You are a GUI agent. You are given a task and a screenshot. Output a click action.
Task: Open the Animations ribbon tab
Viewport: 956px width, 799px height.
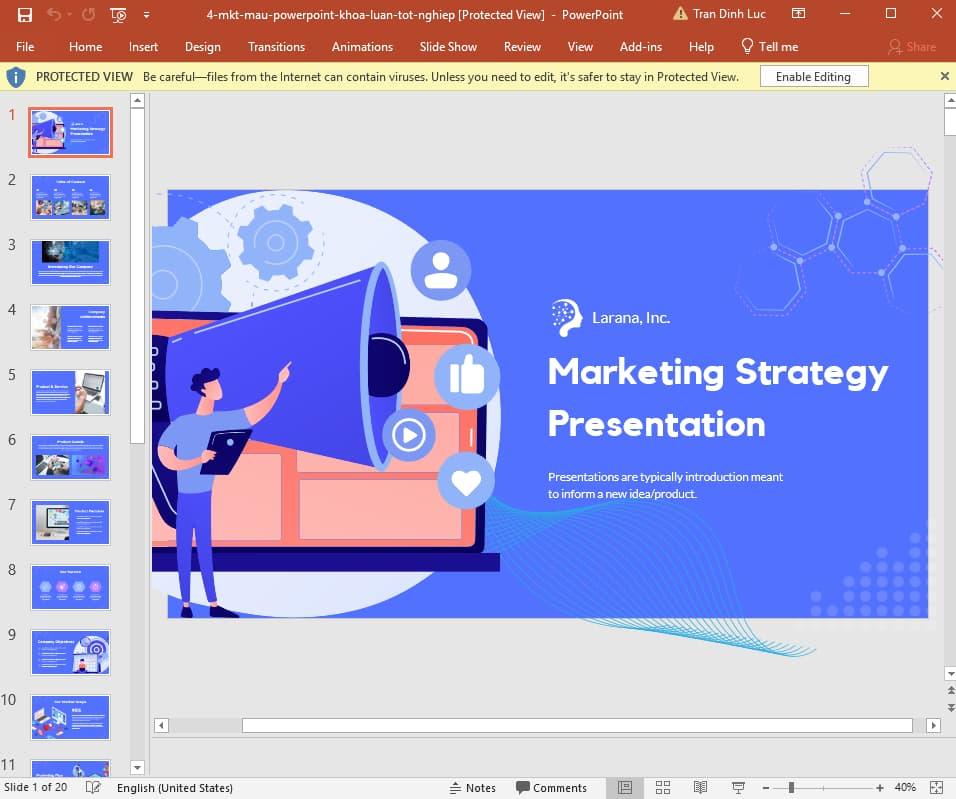[x=361, y=46]
